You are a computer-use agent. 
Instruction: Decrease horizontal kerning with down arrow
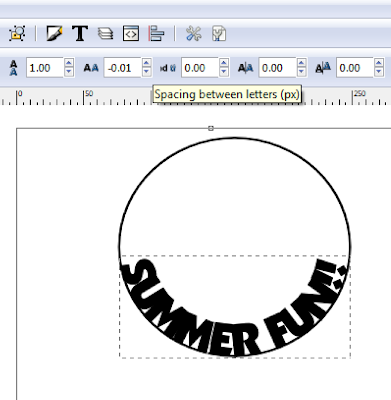301,72
